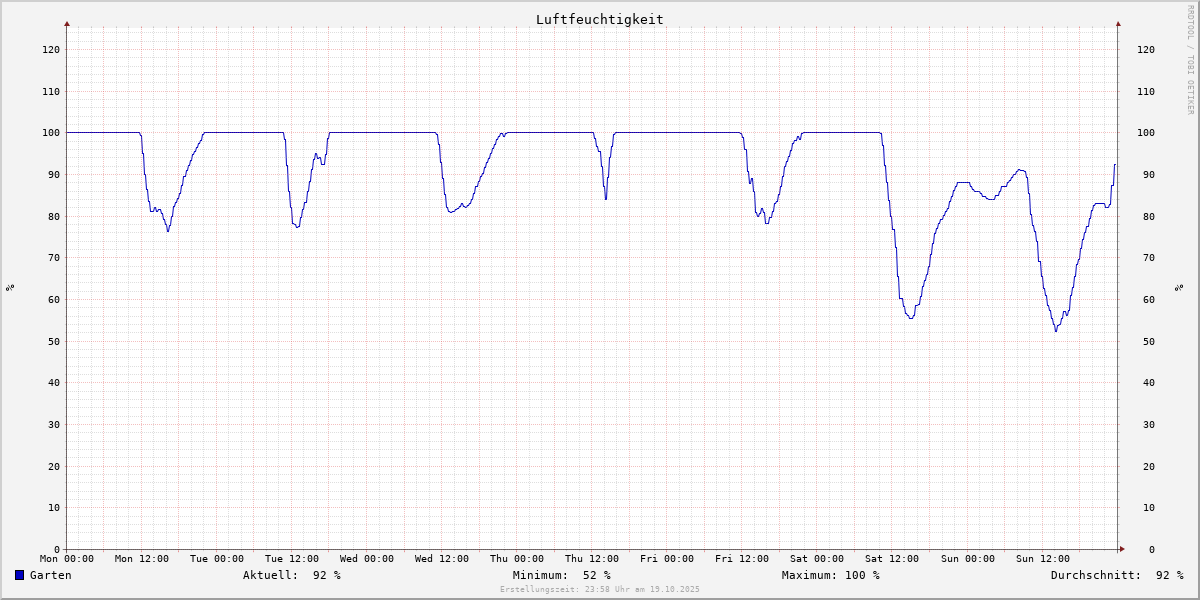Image resolution: width=1200 pixels, height=600 pixels.
Task: Click the 'Mon 00:00' x-axis label
Action: 67,559
